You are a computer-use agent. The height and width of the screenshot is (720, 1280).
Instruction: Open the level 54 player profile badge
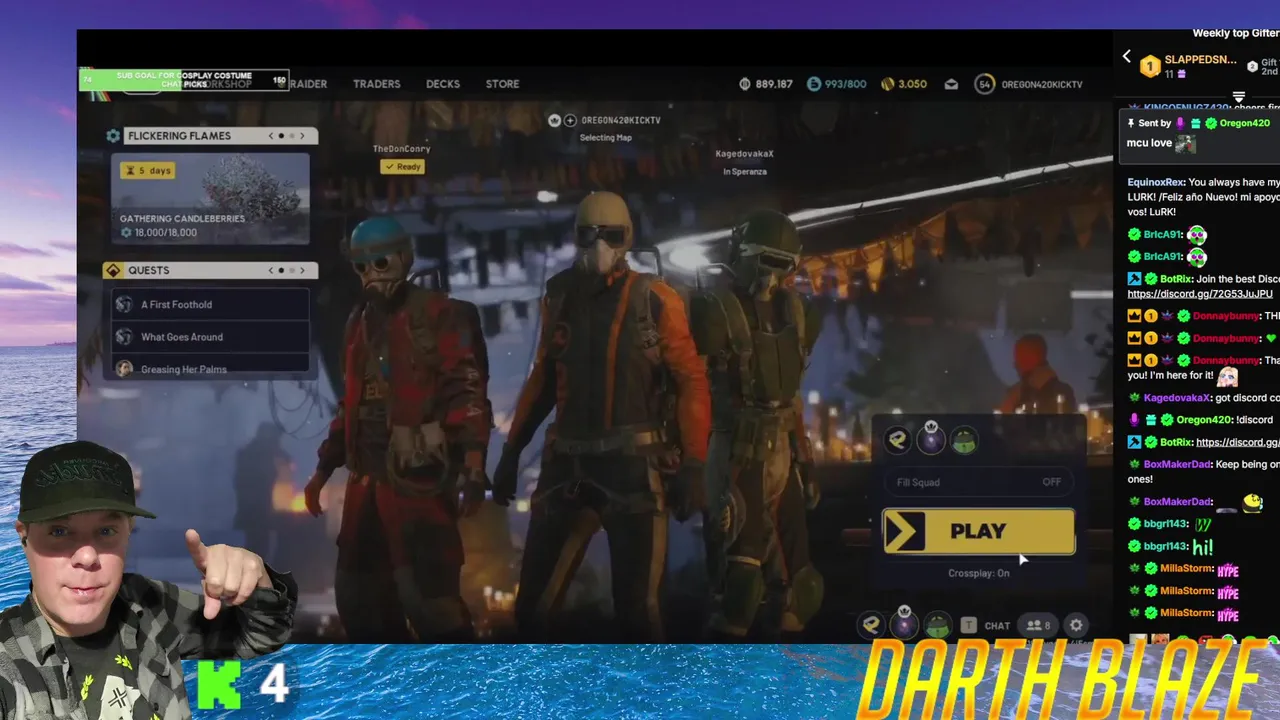(x=985, y=84)
